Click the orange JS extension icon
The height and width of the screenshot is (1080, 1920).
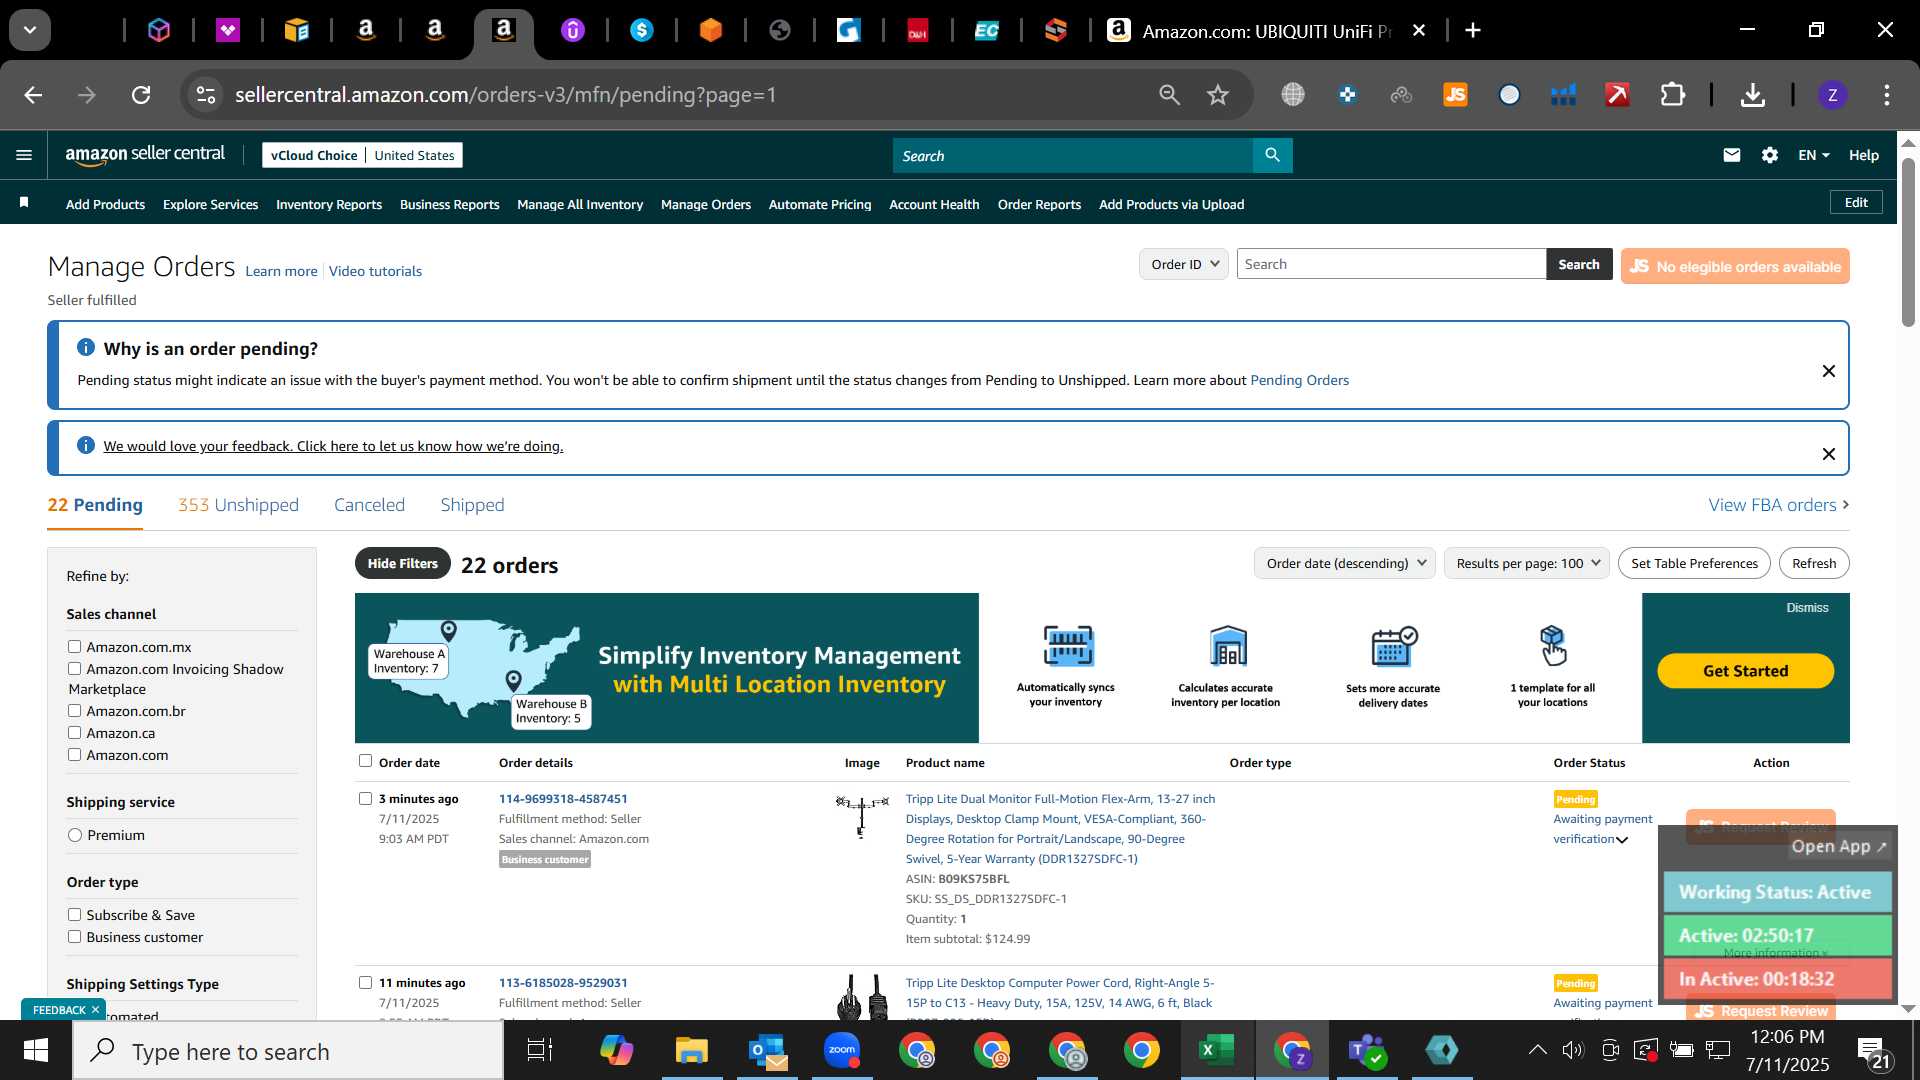tap(1455, 95)
